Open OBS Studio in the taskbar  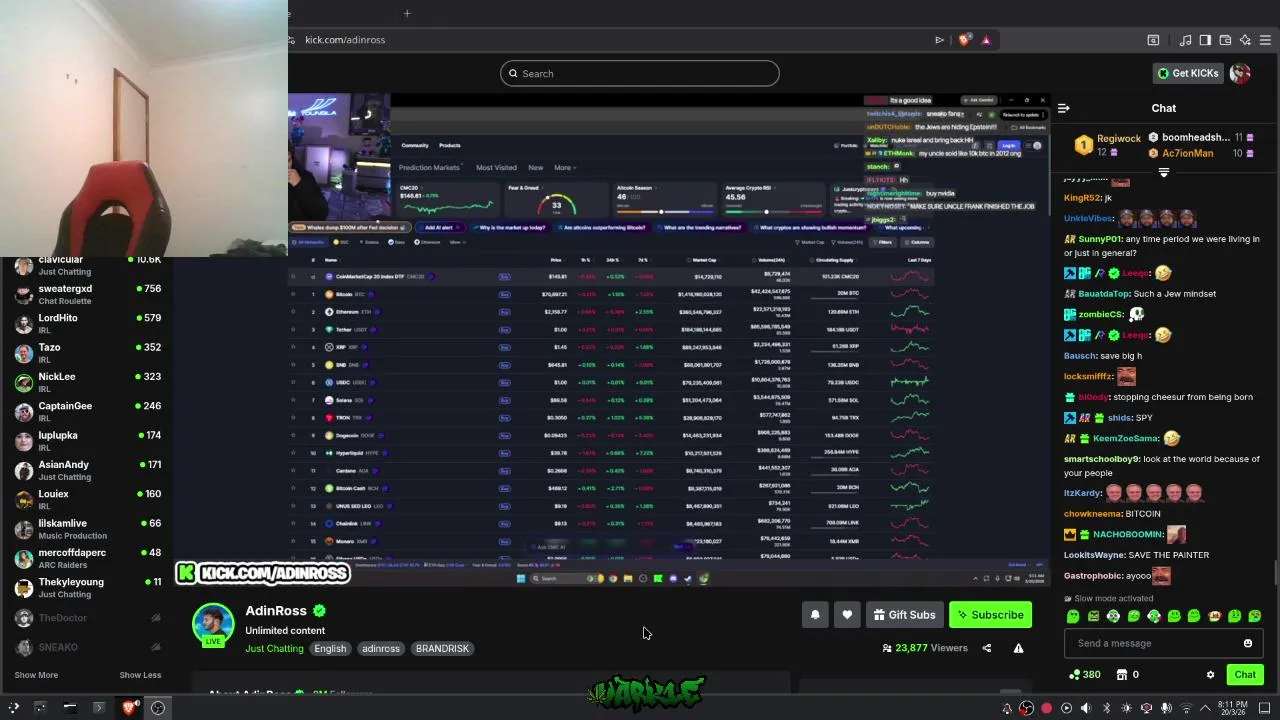pos(158,708)
